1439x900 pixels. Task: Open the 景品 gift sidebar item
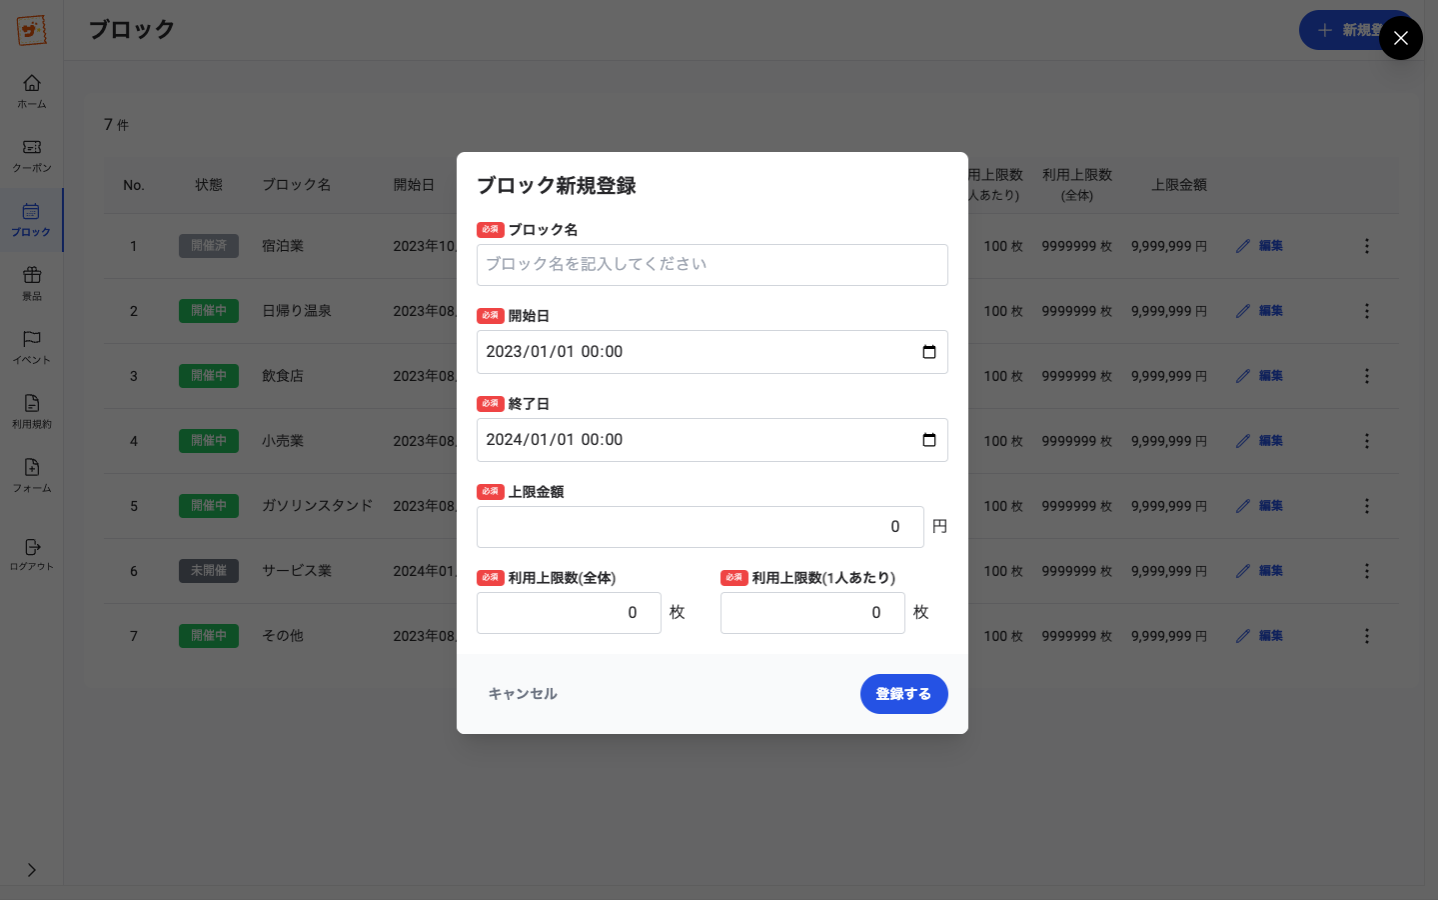click(x=31, y=283)
